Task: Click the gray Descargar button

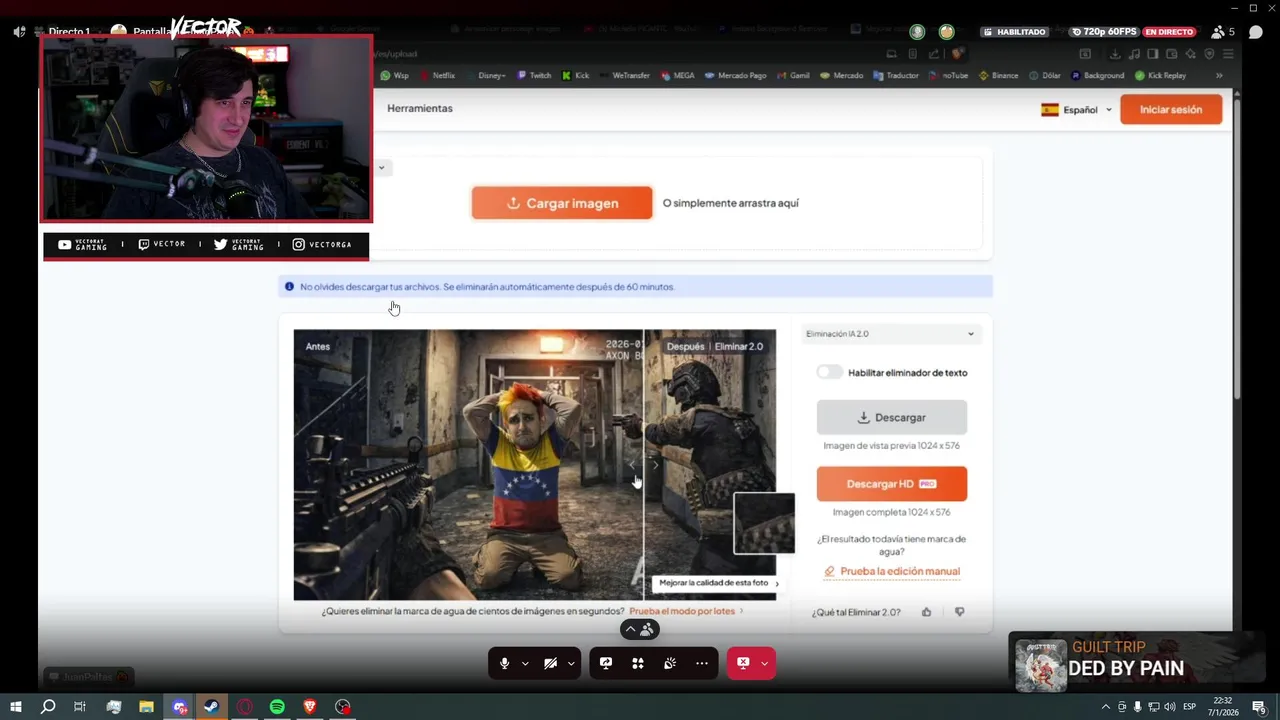Action: (x=892, y=418)
